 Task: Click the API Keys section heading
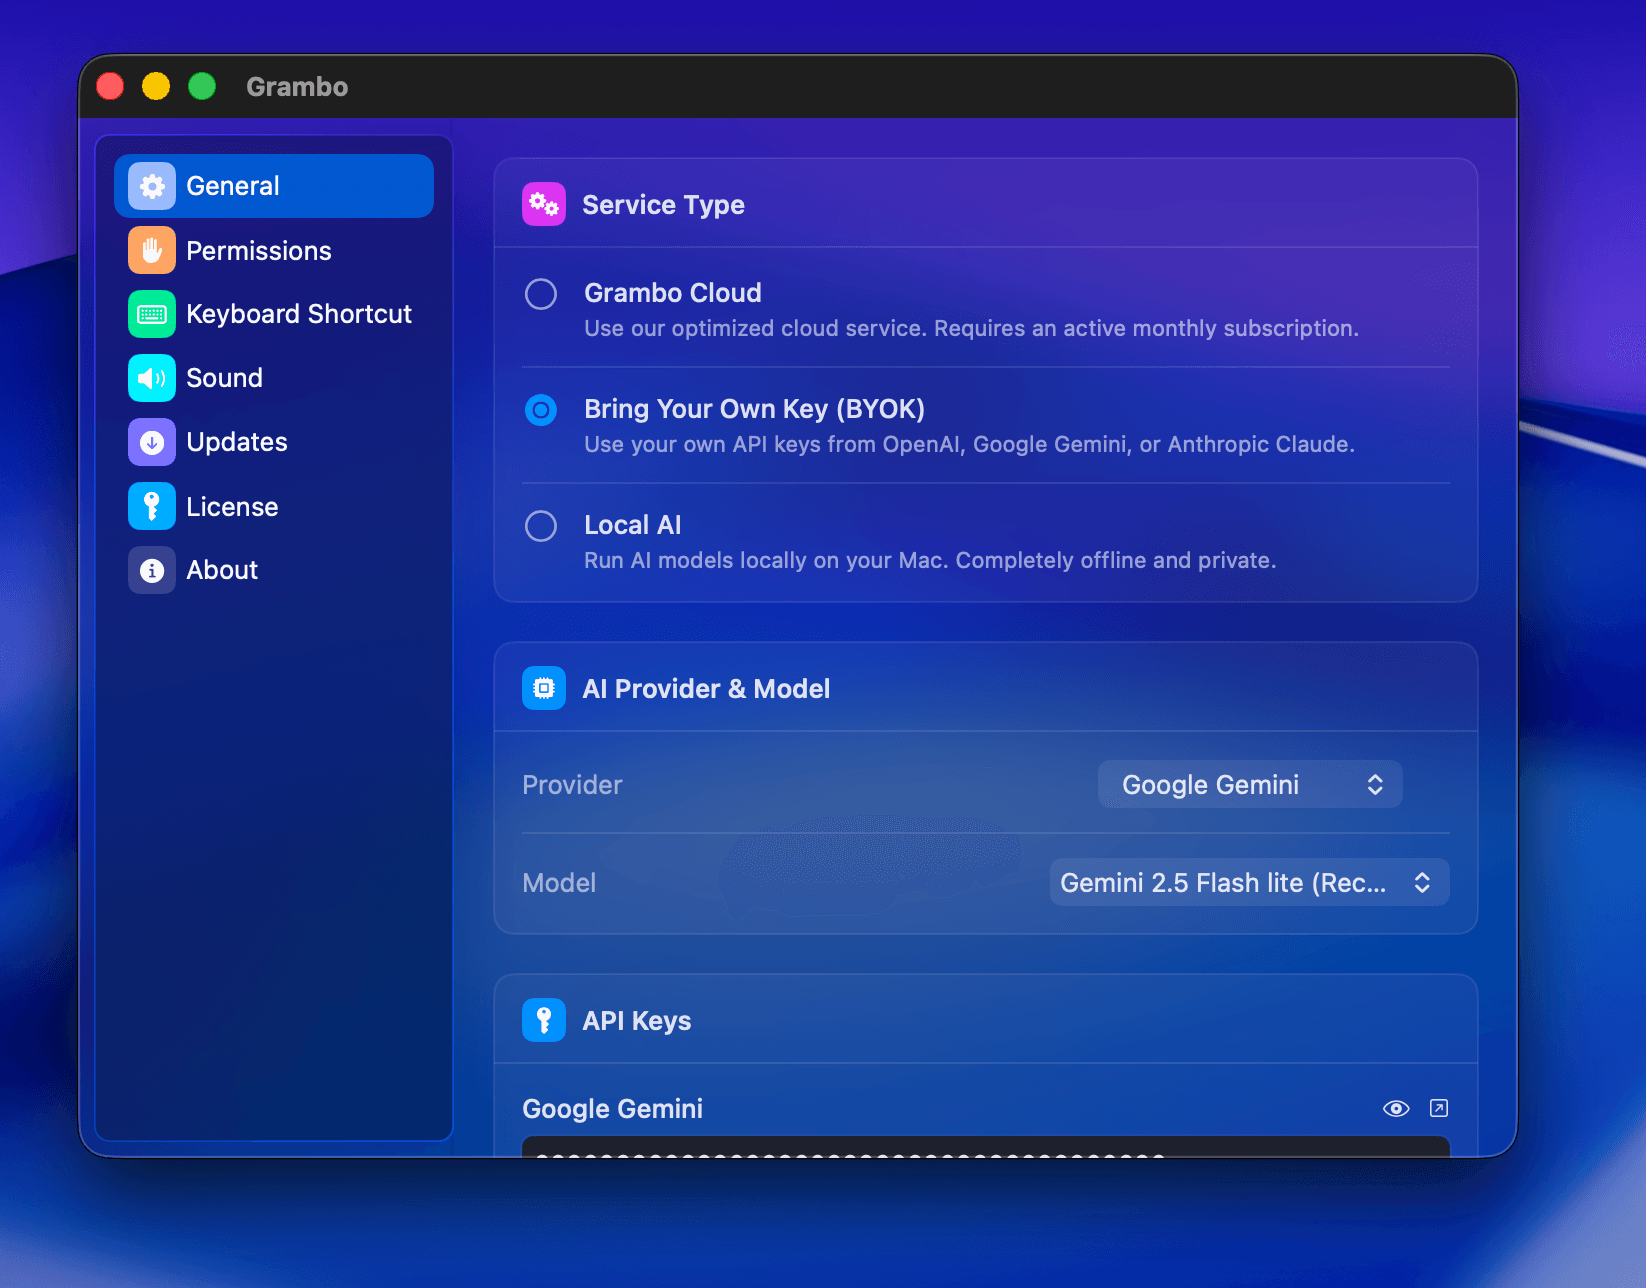(637, 1021)
